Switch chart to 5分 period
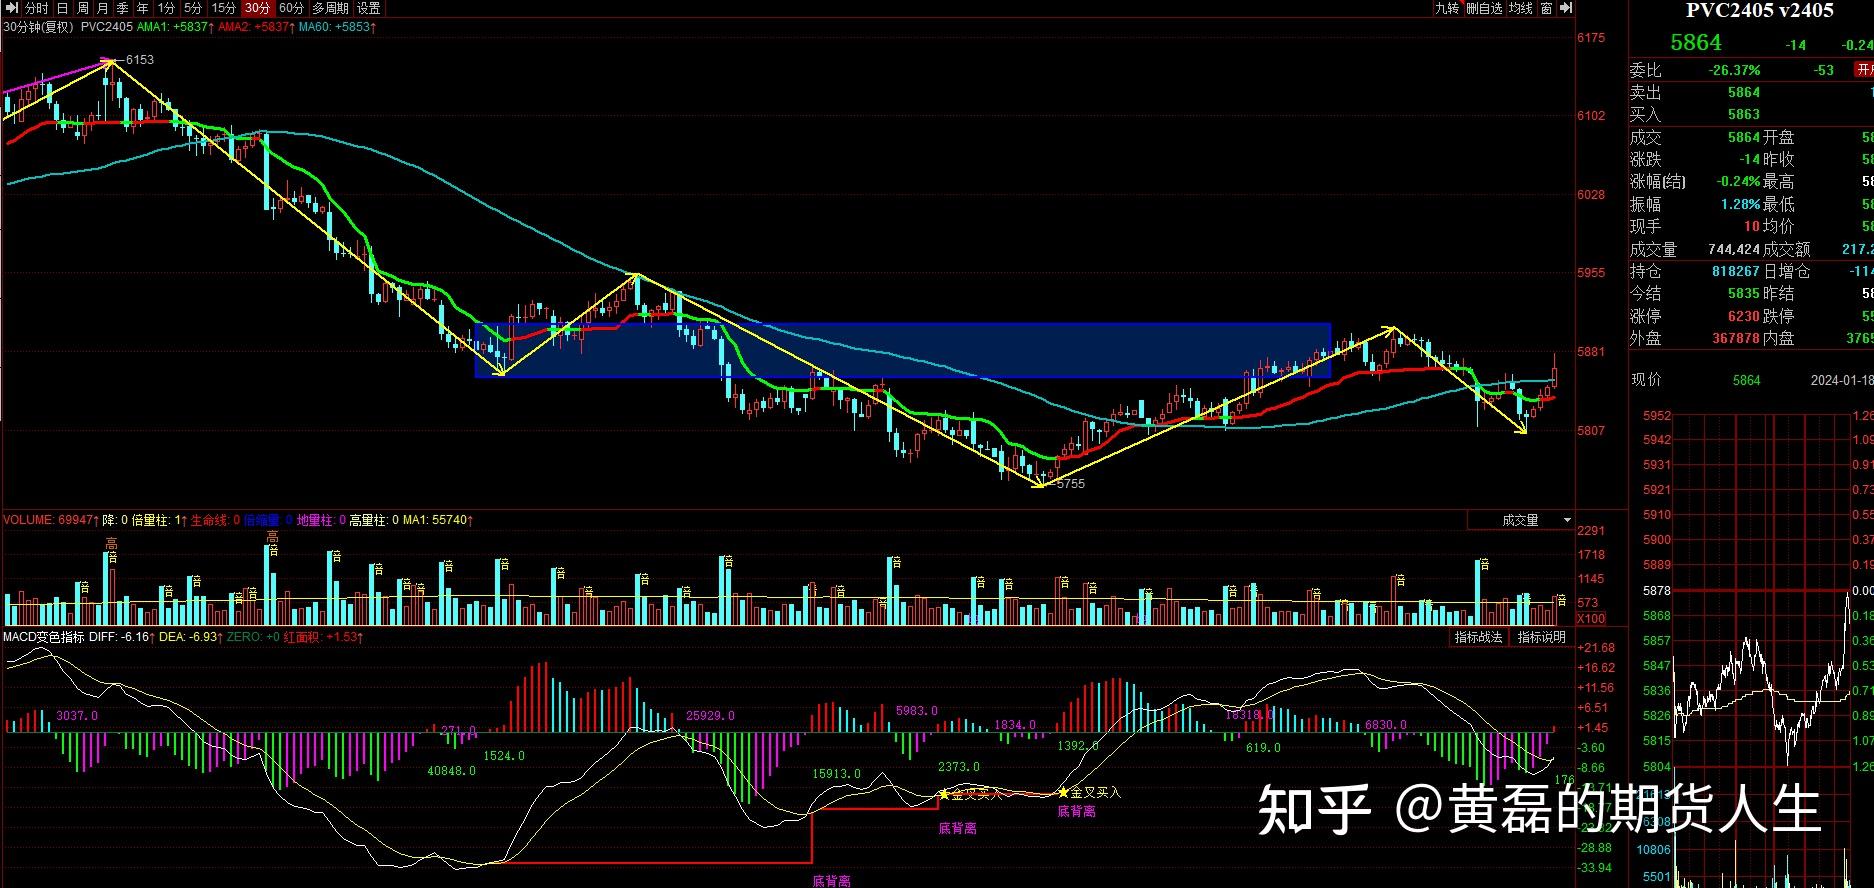The height and width of the screenshot is (888, 1874). (x=193, y=8)
